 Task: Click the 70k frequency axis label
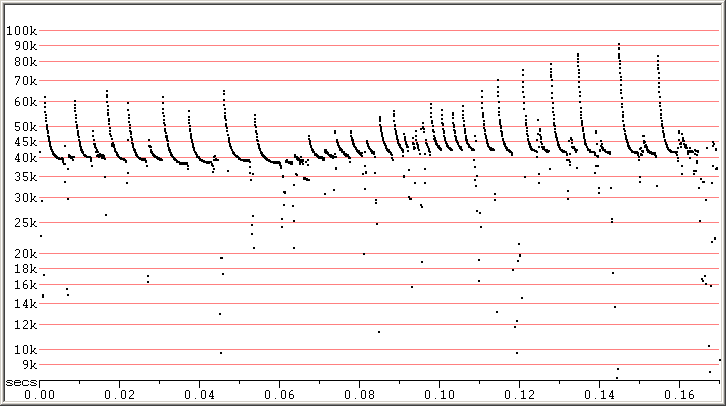coord(26,81)
